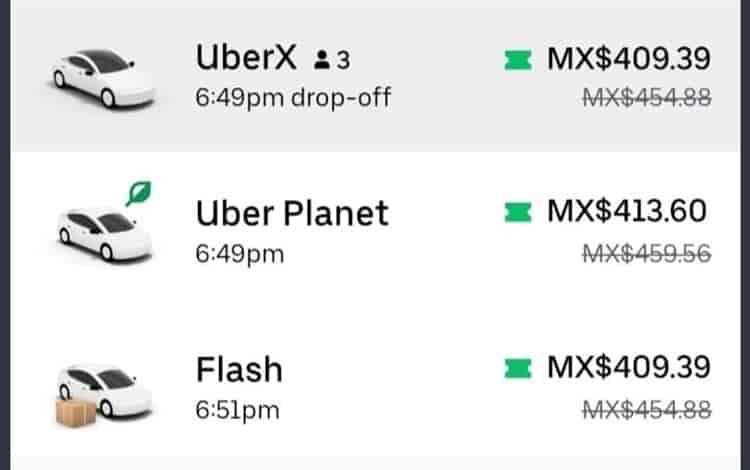Tap Uber Planet original price MX$459.56

pyautogui.click(x=646, y=253)
